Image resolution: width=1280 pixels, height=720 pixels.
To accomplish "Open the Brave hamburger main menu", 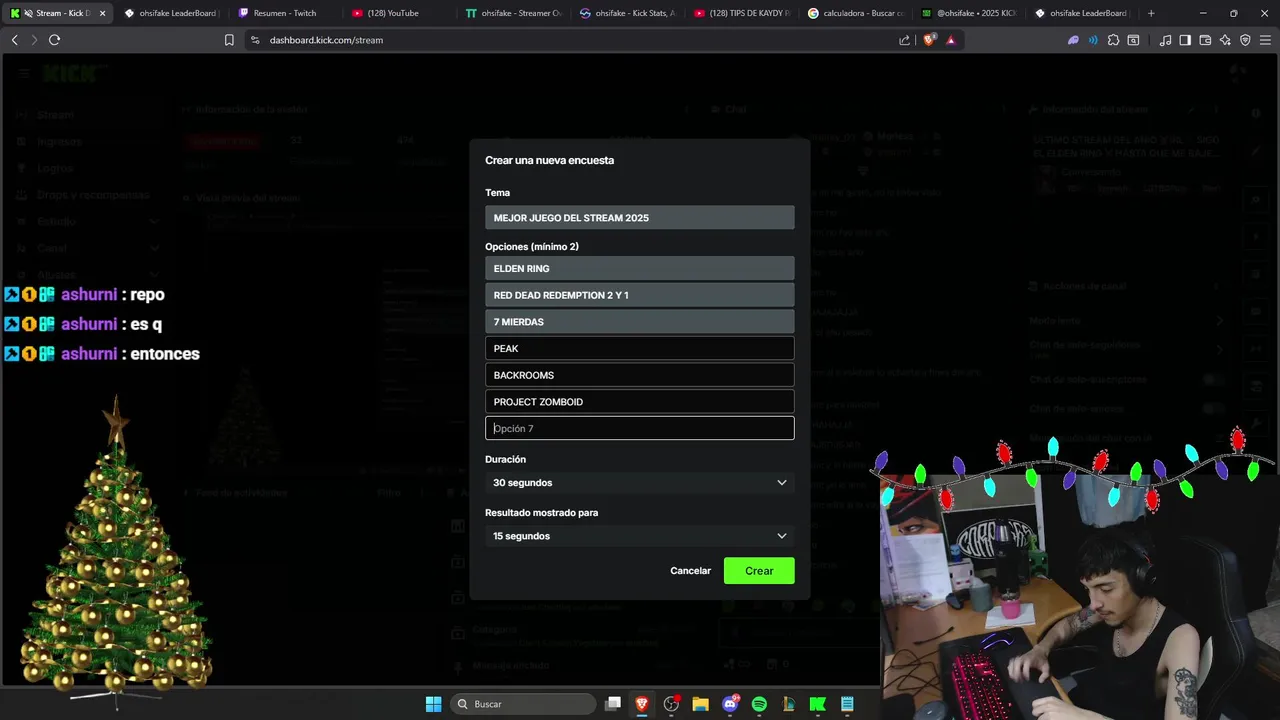I will tap(1265, 40).
